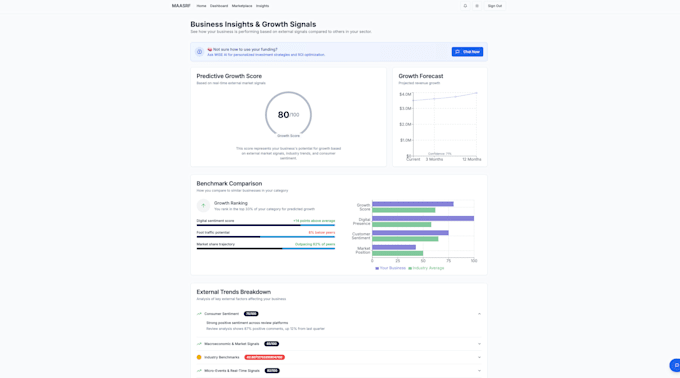680x378 pixels.
Task: Click the Growth Ranking up-arrow icon
Action: tap(203, 205)
